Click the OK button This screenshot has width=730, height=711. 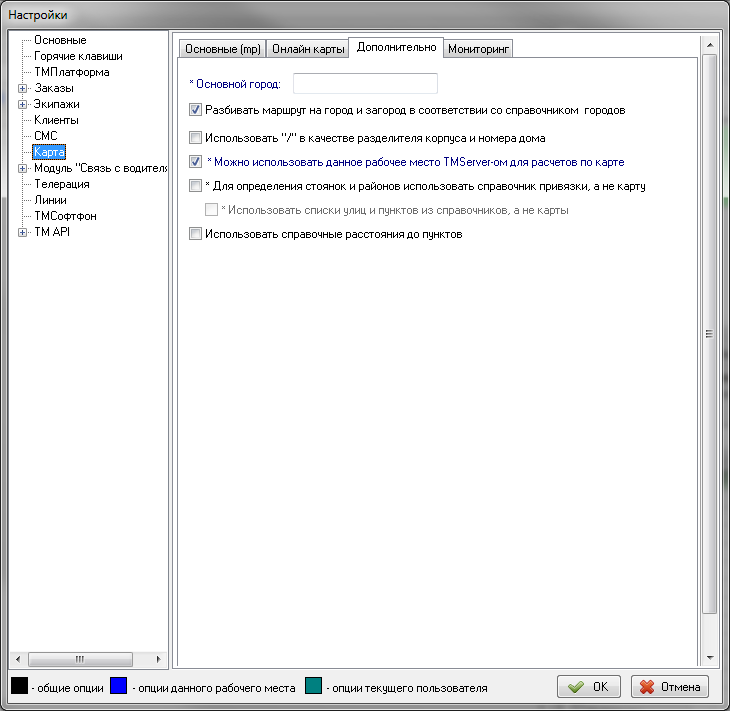click(x=589, y=687)
